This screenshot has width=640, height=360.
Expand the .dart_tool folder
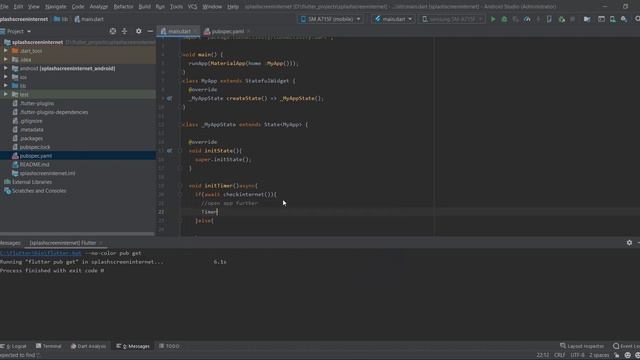tap(6, 51)
